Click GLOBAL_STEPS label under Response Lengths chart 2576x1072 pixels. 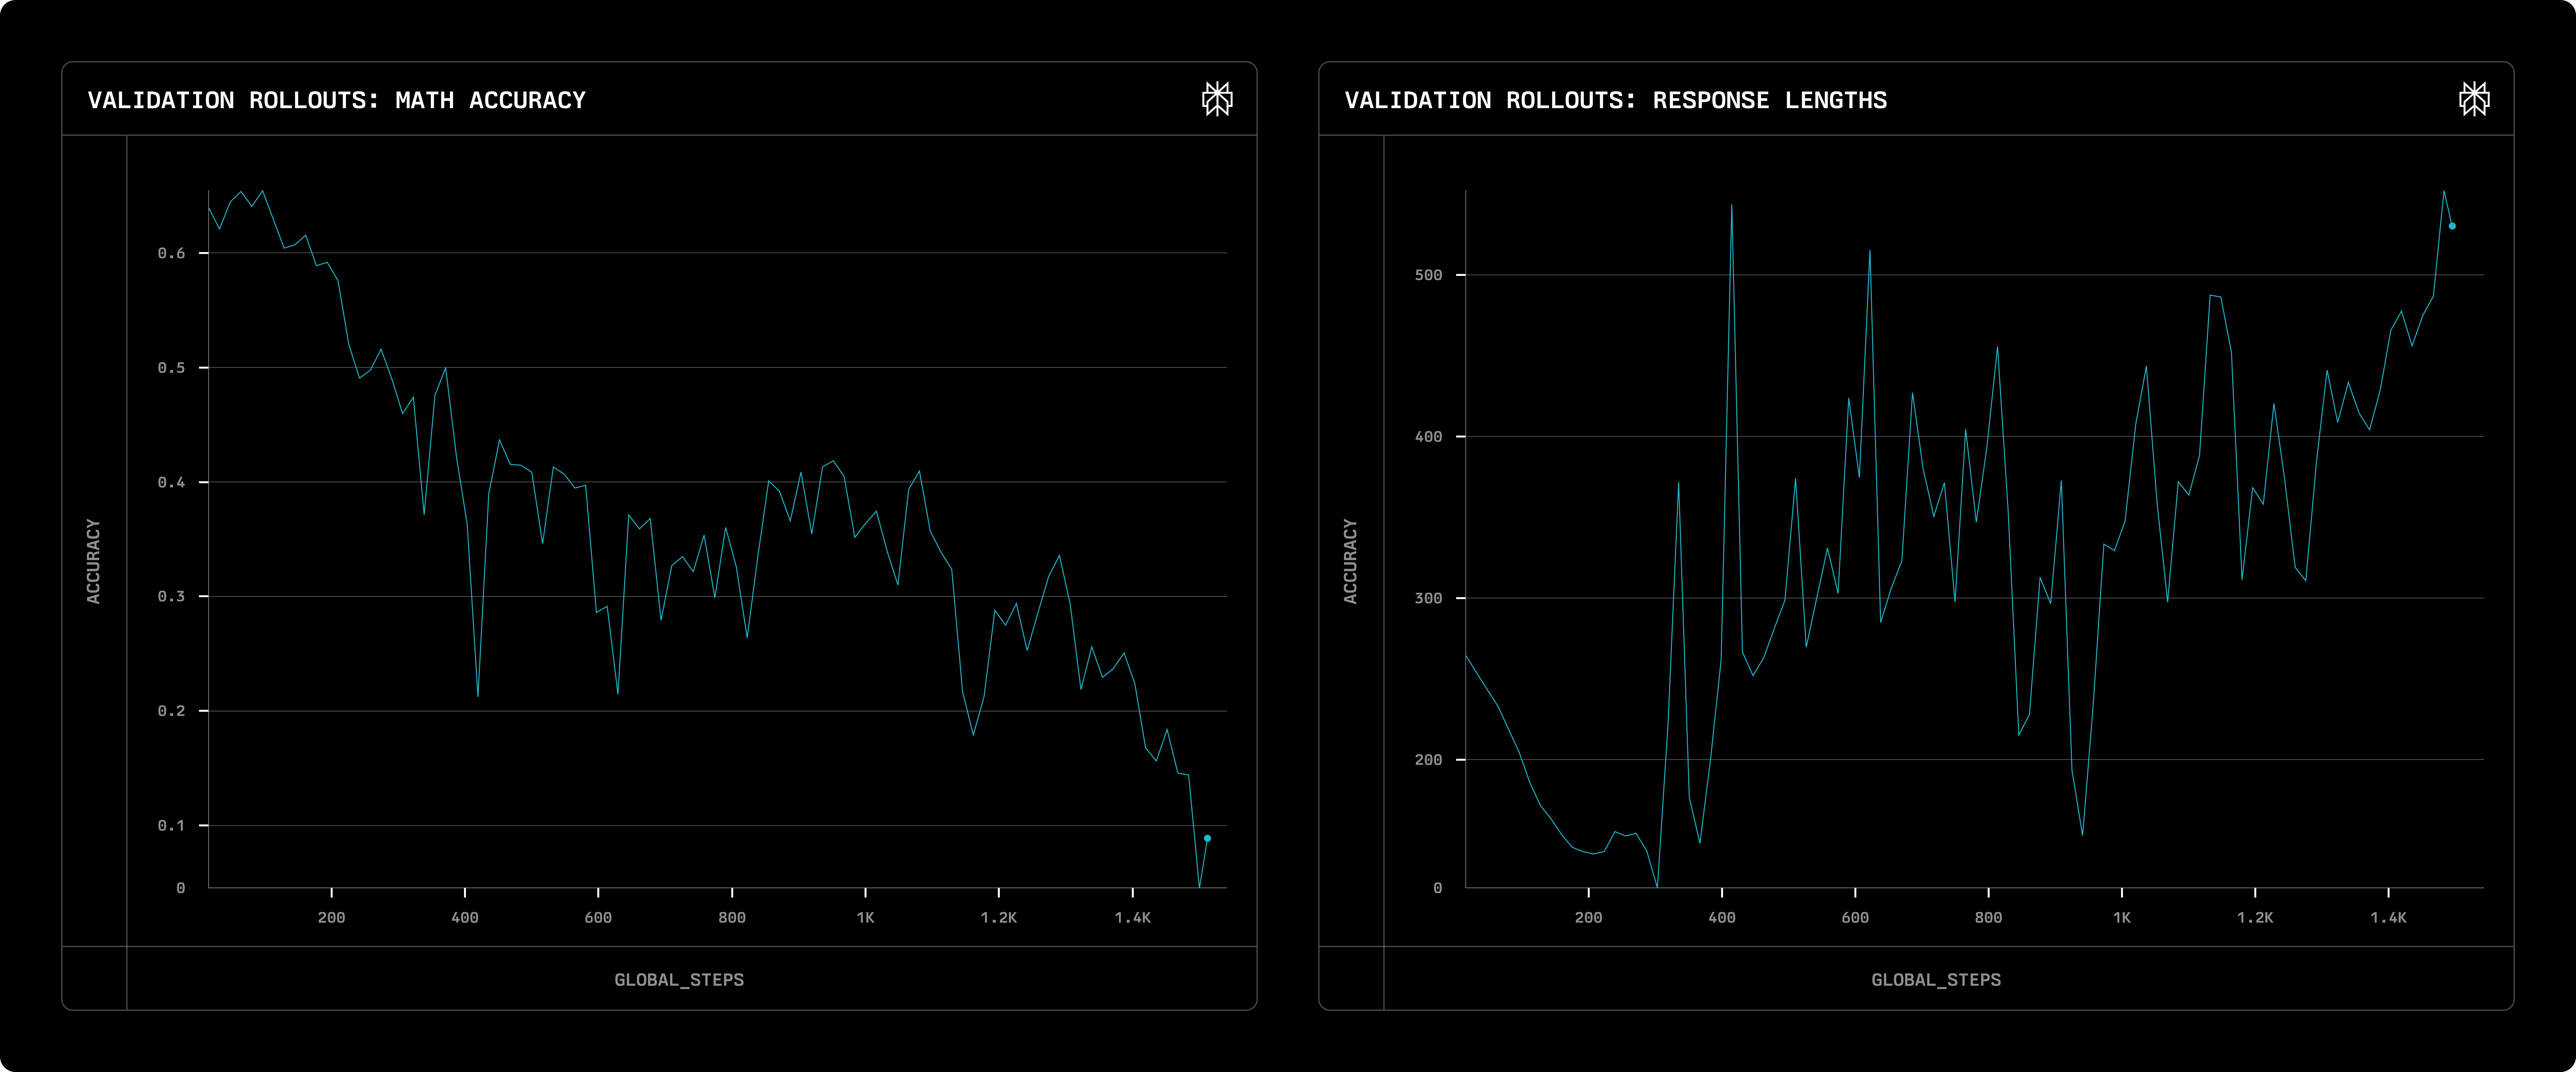tap(1936, 980)
